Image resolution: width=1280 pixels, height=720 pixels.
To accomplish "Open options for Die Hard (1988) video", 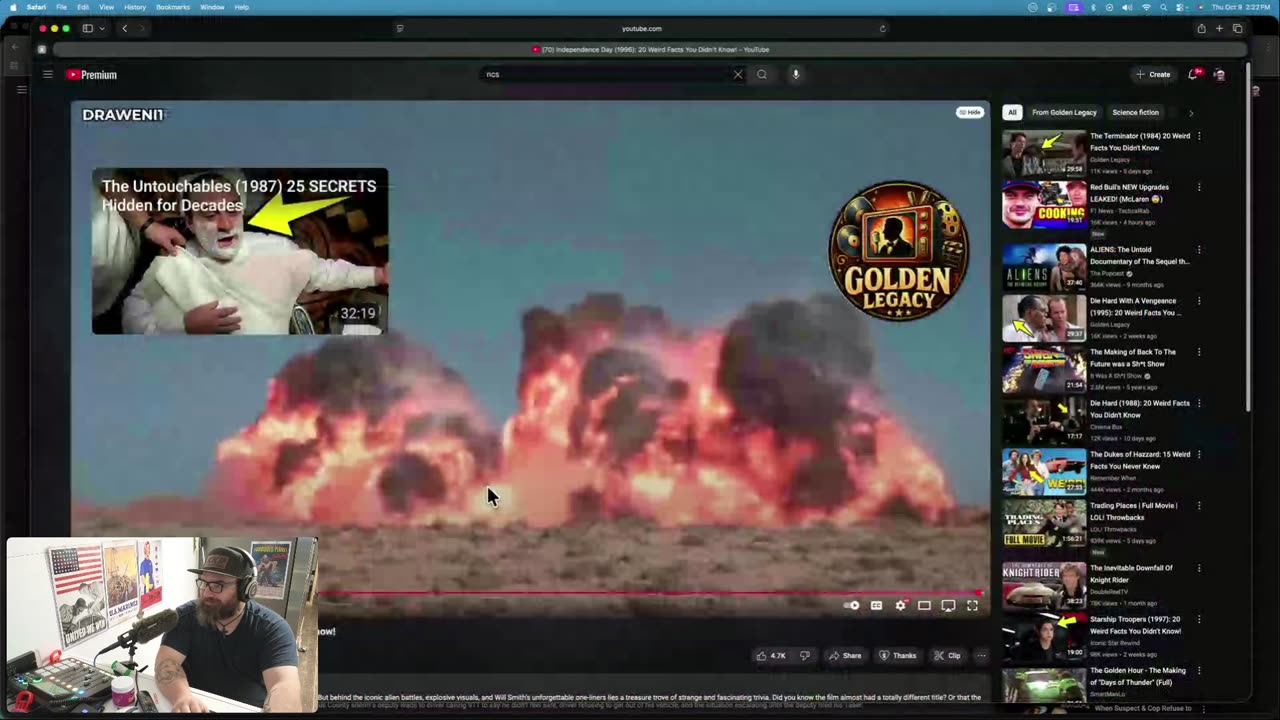I will [1199, 403].
